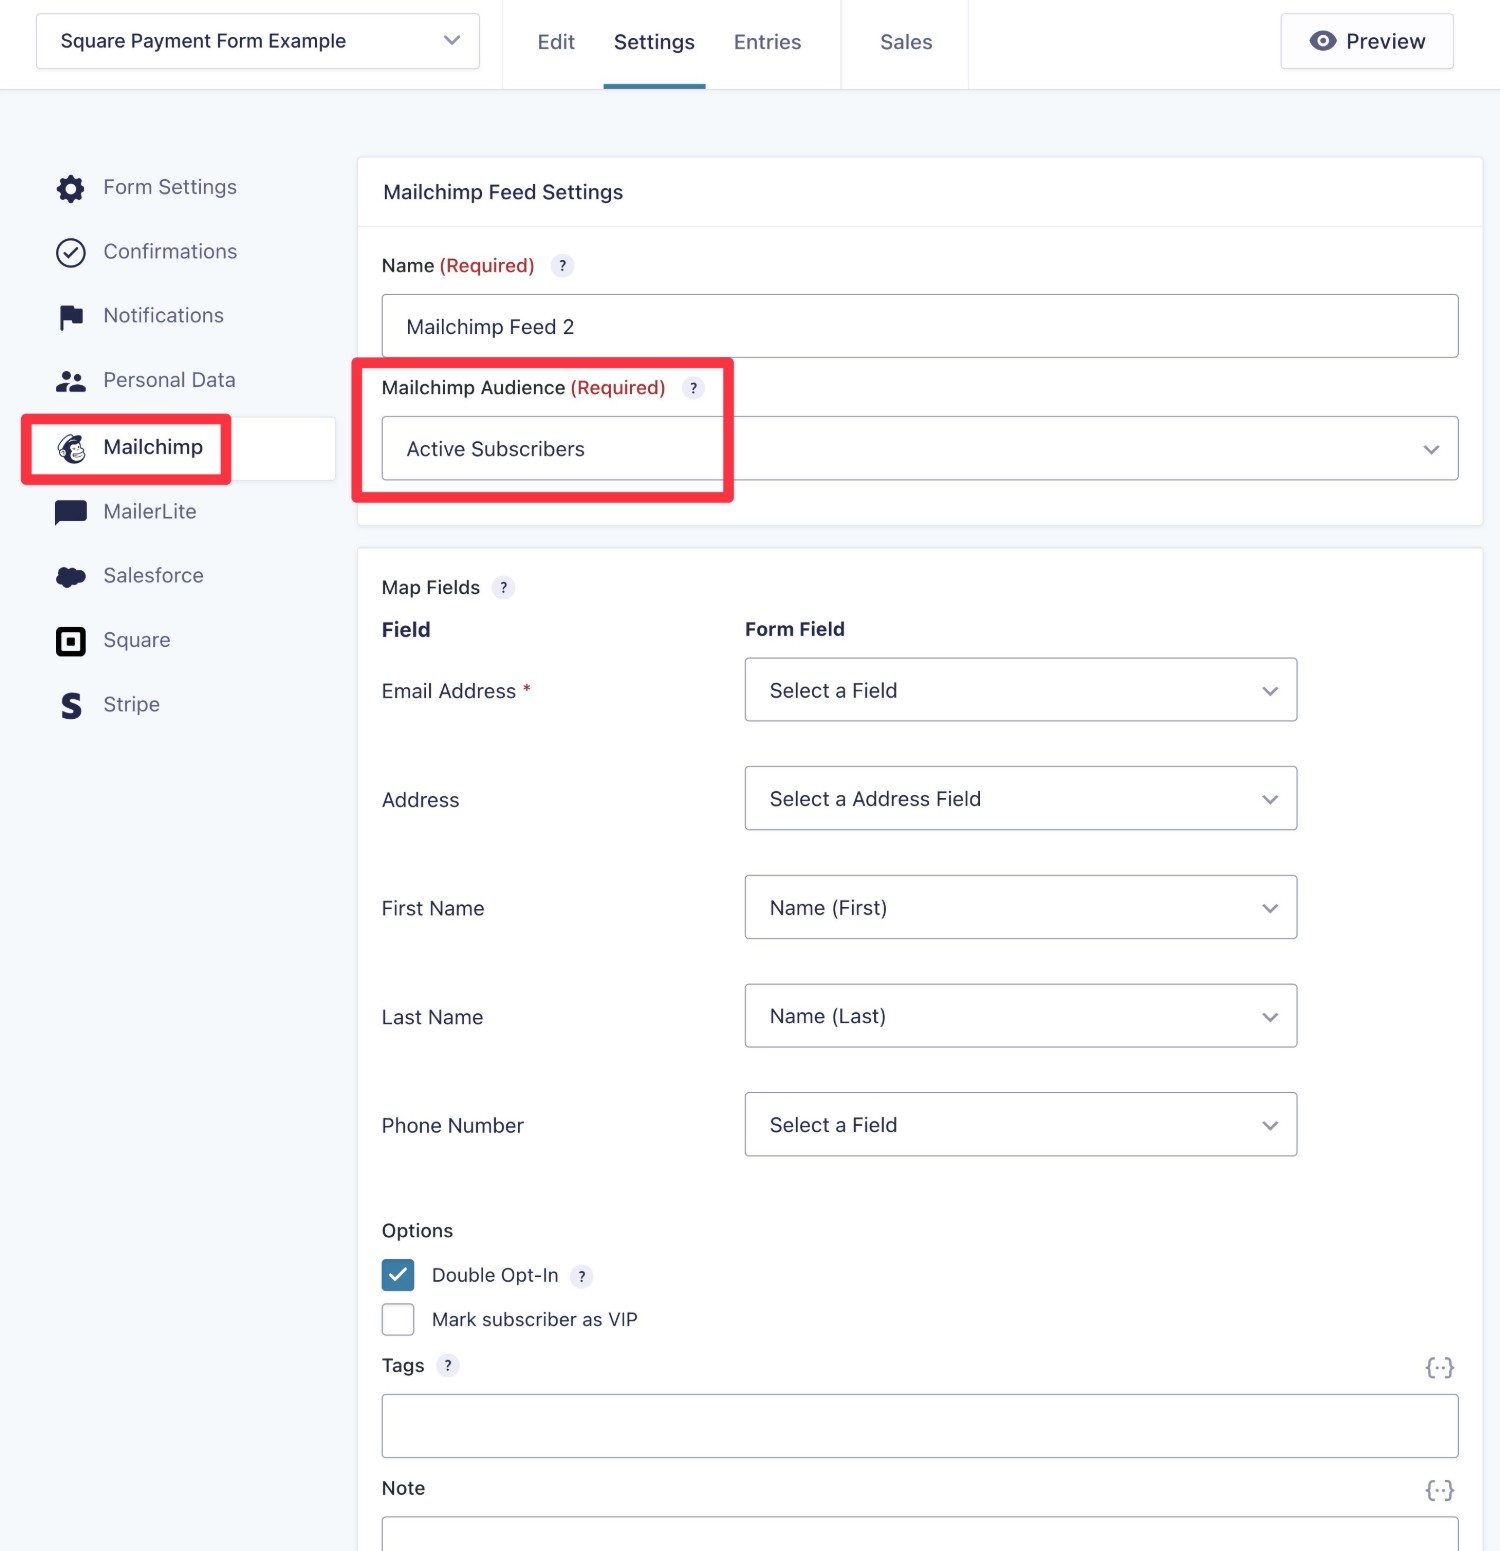Click the Form Settings gear icon
This screenshot has width=1500, height=1551.
tap(70, 188)
